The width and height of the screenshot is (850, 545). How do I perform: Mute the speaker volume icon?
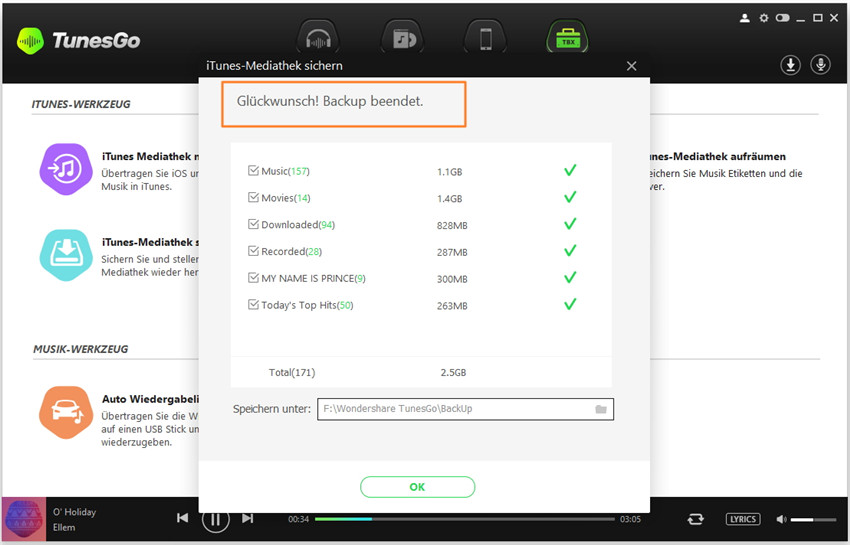781,520
